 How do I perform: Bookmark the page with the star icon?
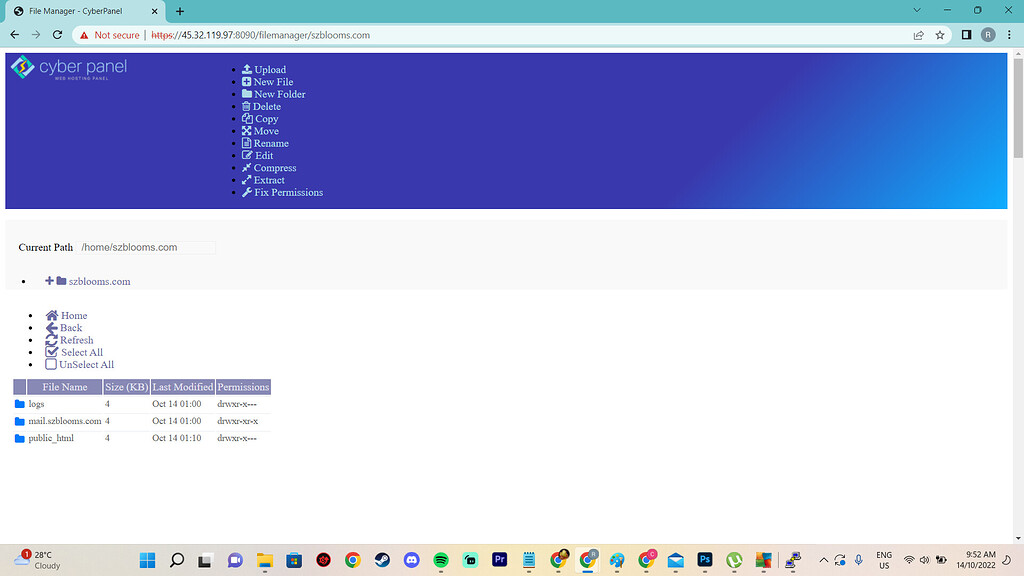939,33
